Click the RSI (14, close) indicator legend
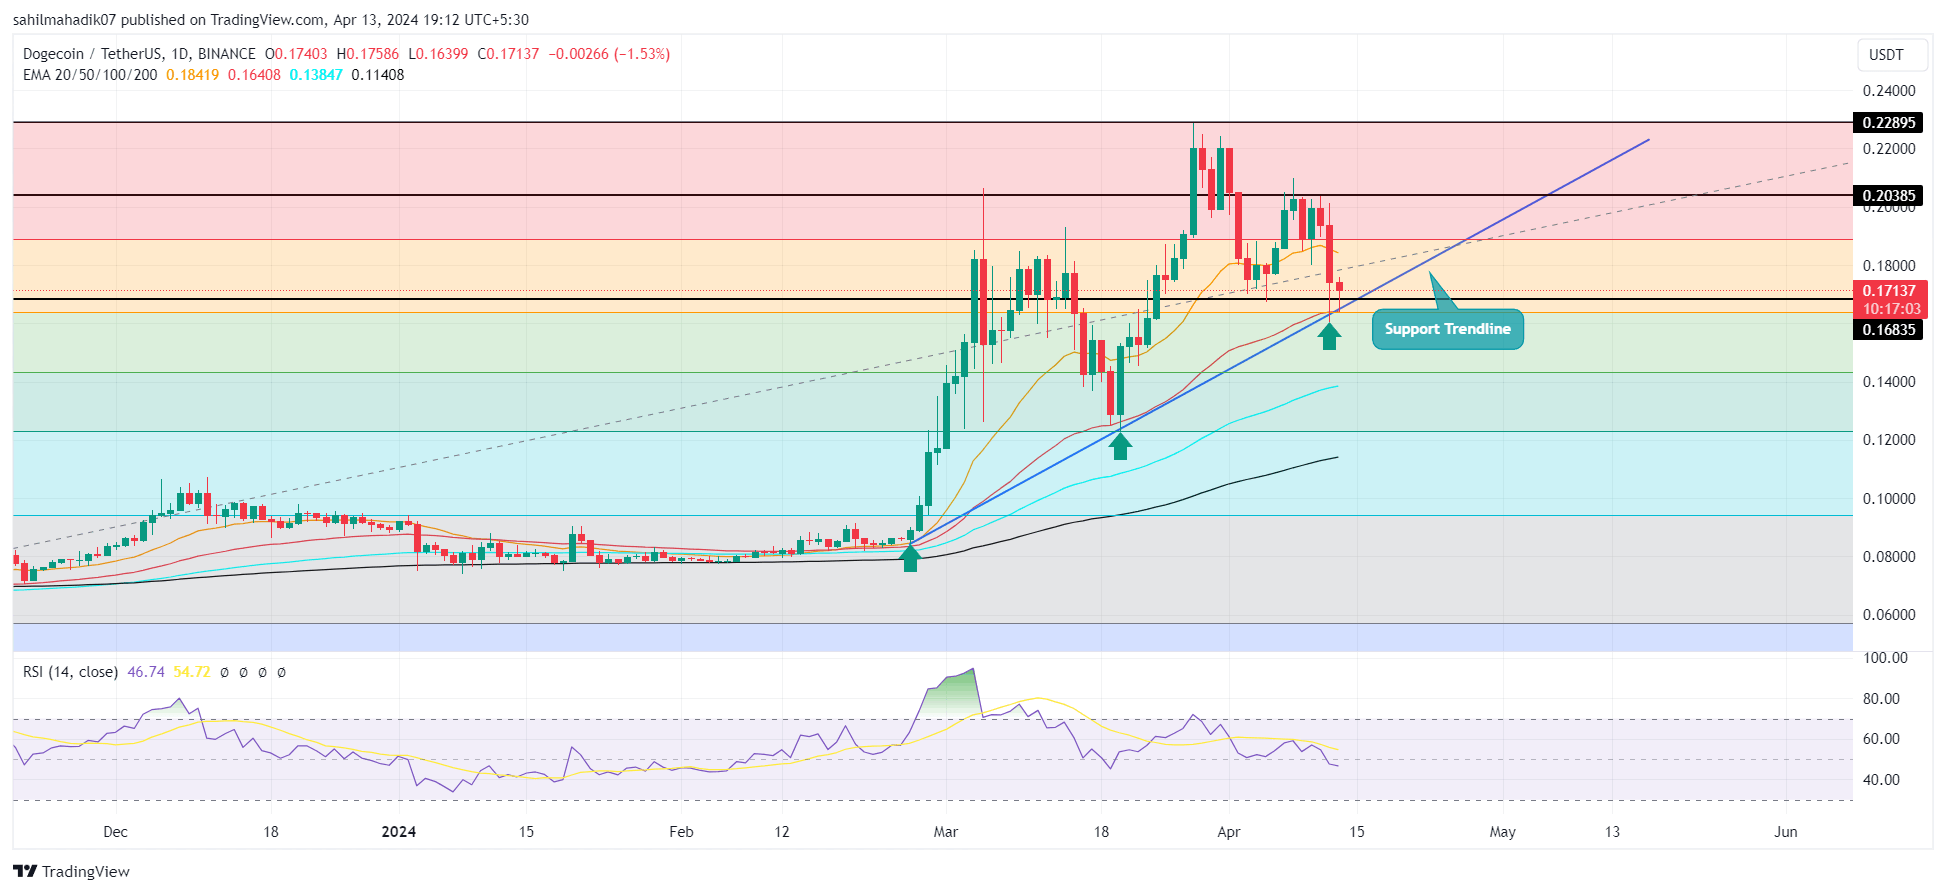Image resolution: width=1946 pixels, height=893 pixels. click(70, 672)
